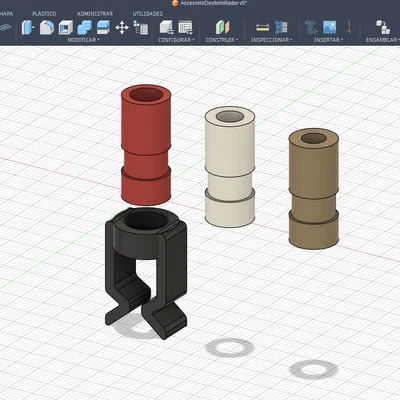
Task: Select the Press Pull tool icon
Action: (28, 27)
